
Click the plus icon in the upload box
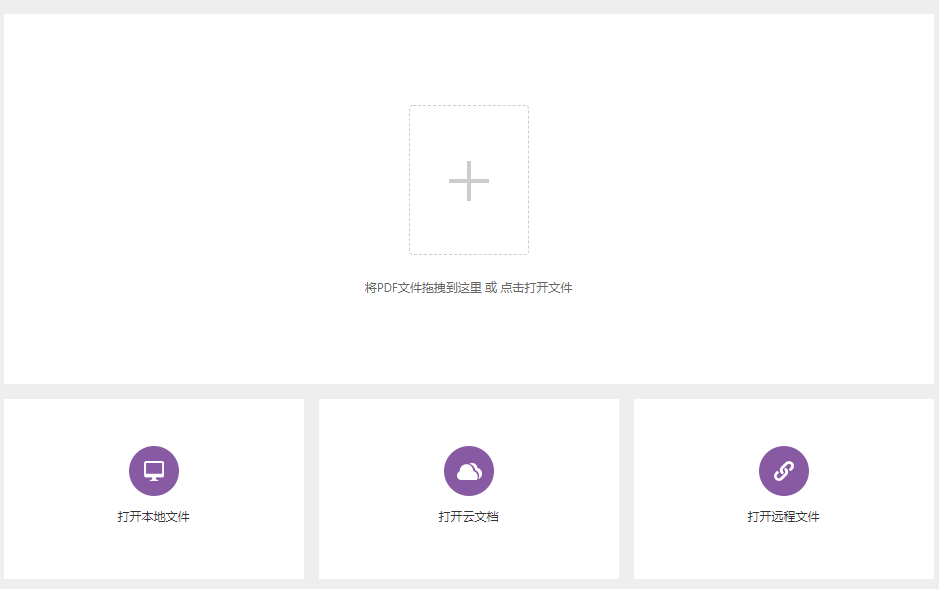[x=468, y=181]
